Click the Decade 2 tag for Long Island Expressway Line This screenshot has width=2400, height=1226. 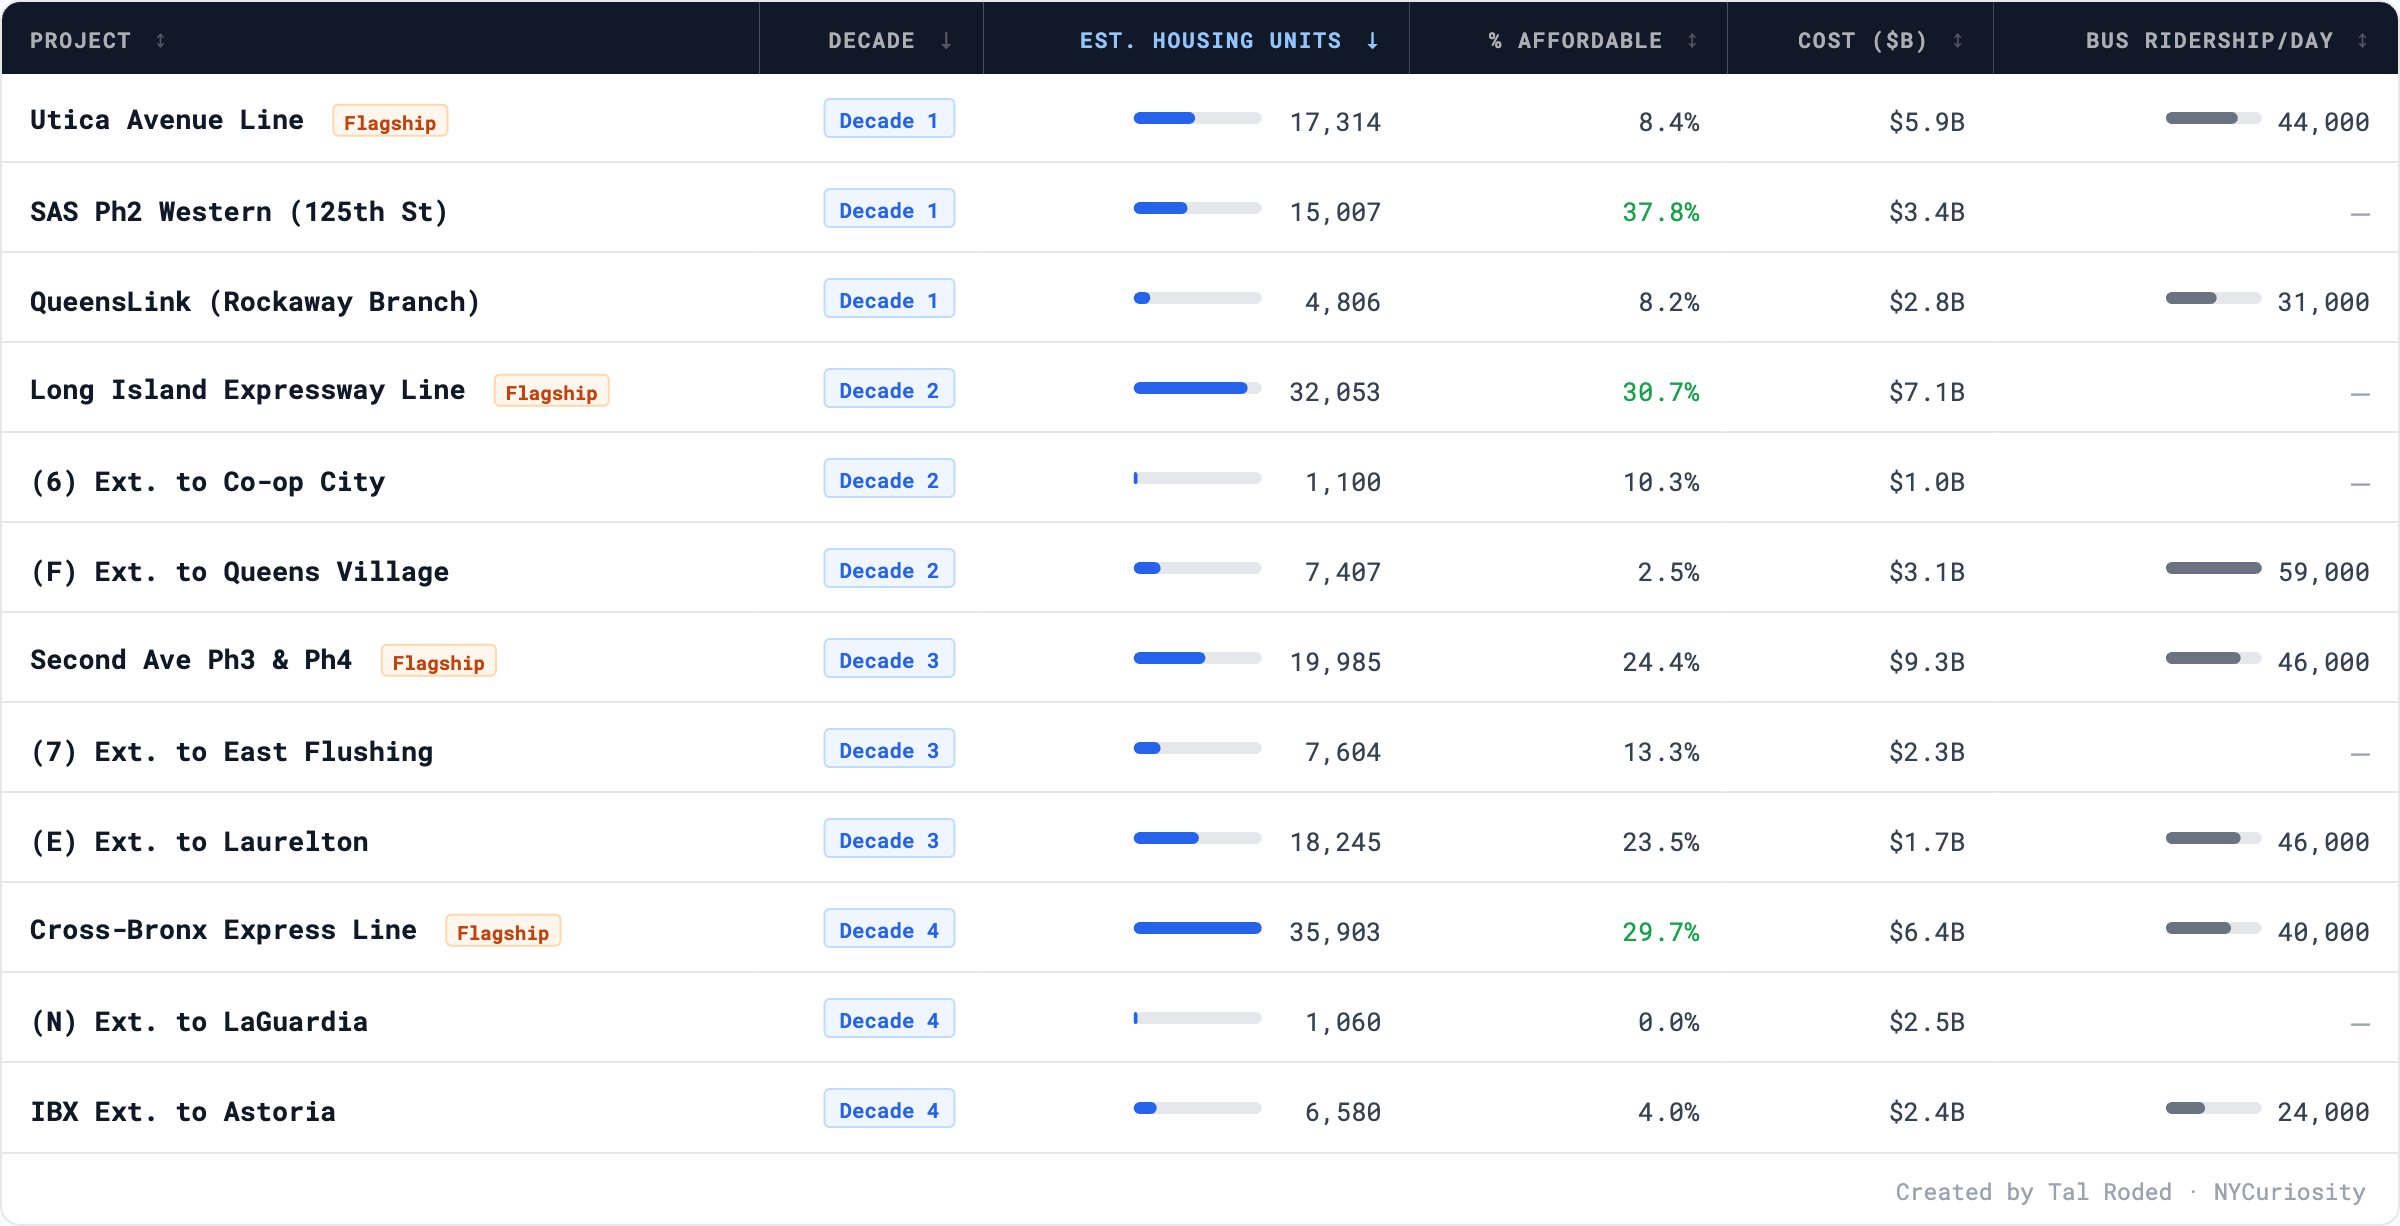889,390
